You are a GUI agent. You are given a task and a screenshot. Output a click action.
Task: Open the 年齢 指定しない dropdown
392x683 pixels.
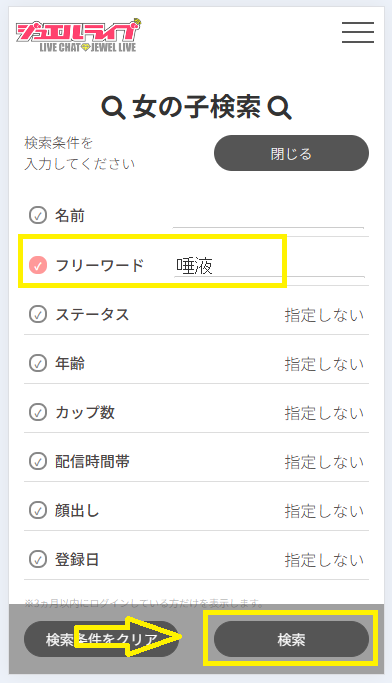click(324, 363)
